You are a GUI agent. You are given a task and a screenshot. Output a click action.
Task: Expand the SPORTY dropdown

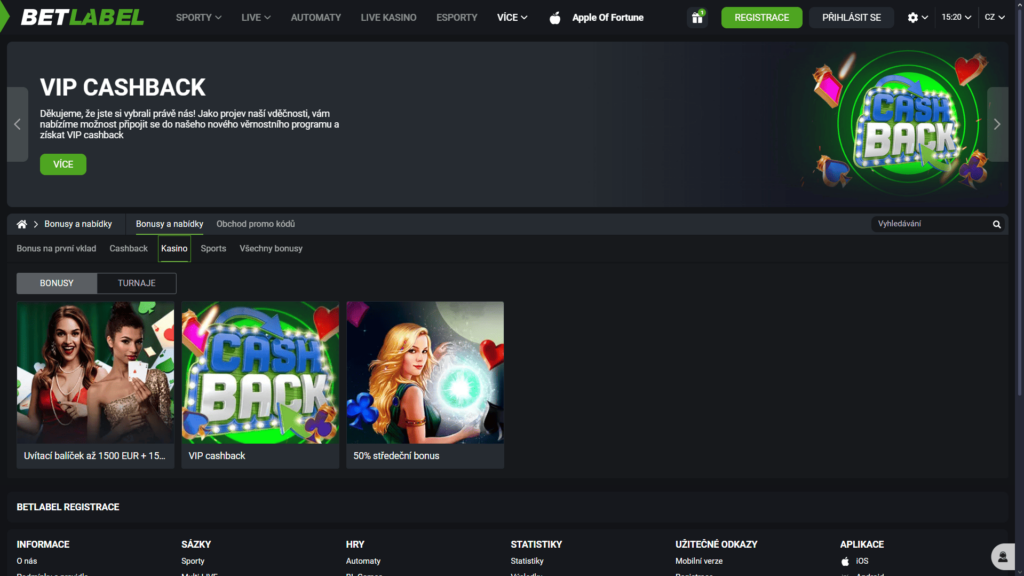pos(197,17)
